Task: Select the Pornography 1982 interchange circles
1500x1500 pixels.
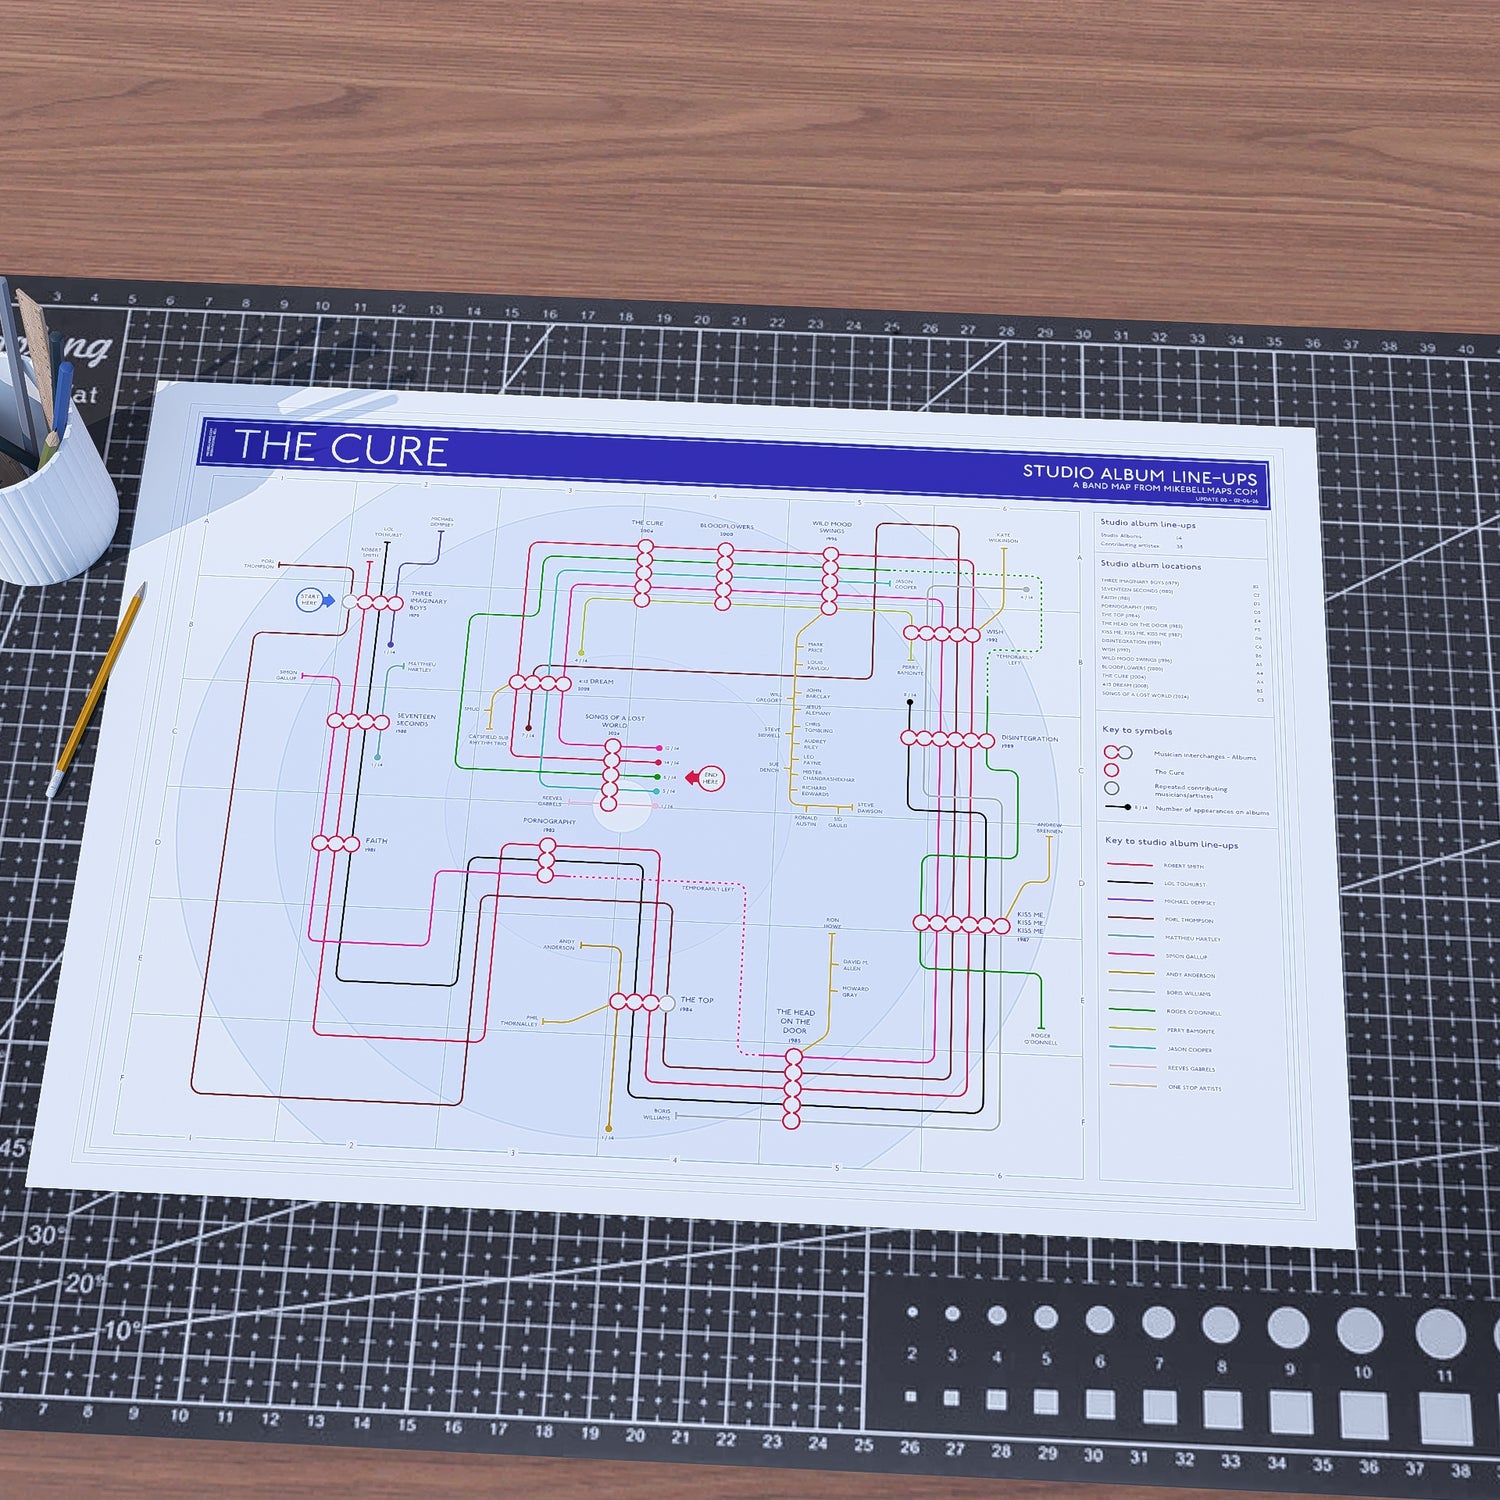Action: (546, 861)
